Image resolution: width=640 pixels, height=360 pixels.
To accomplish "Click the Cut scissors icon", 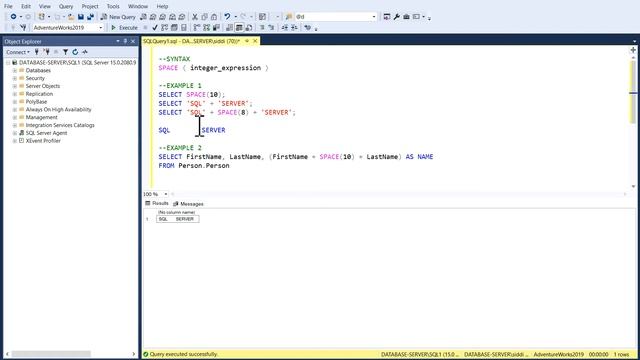I will [x=195, y=17].
